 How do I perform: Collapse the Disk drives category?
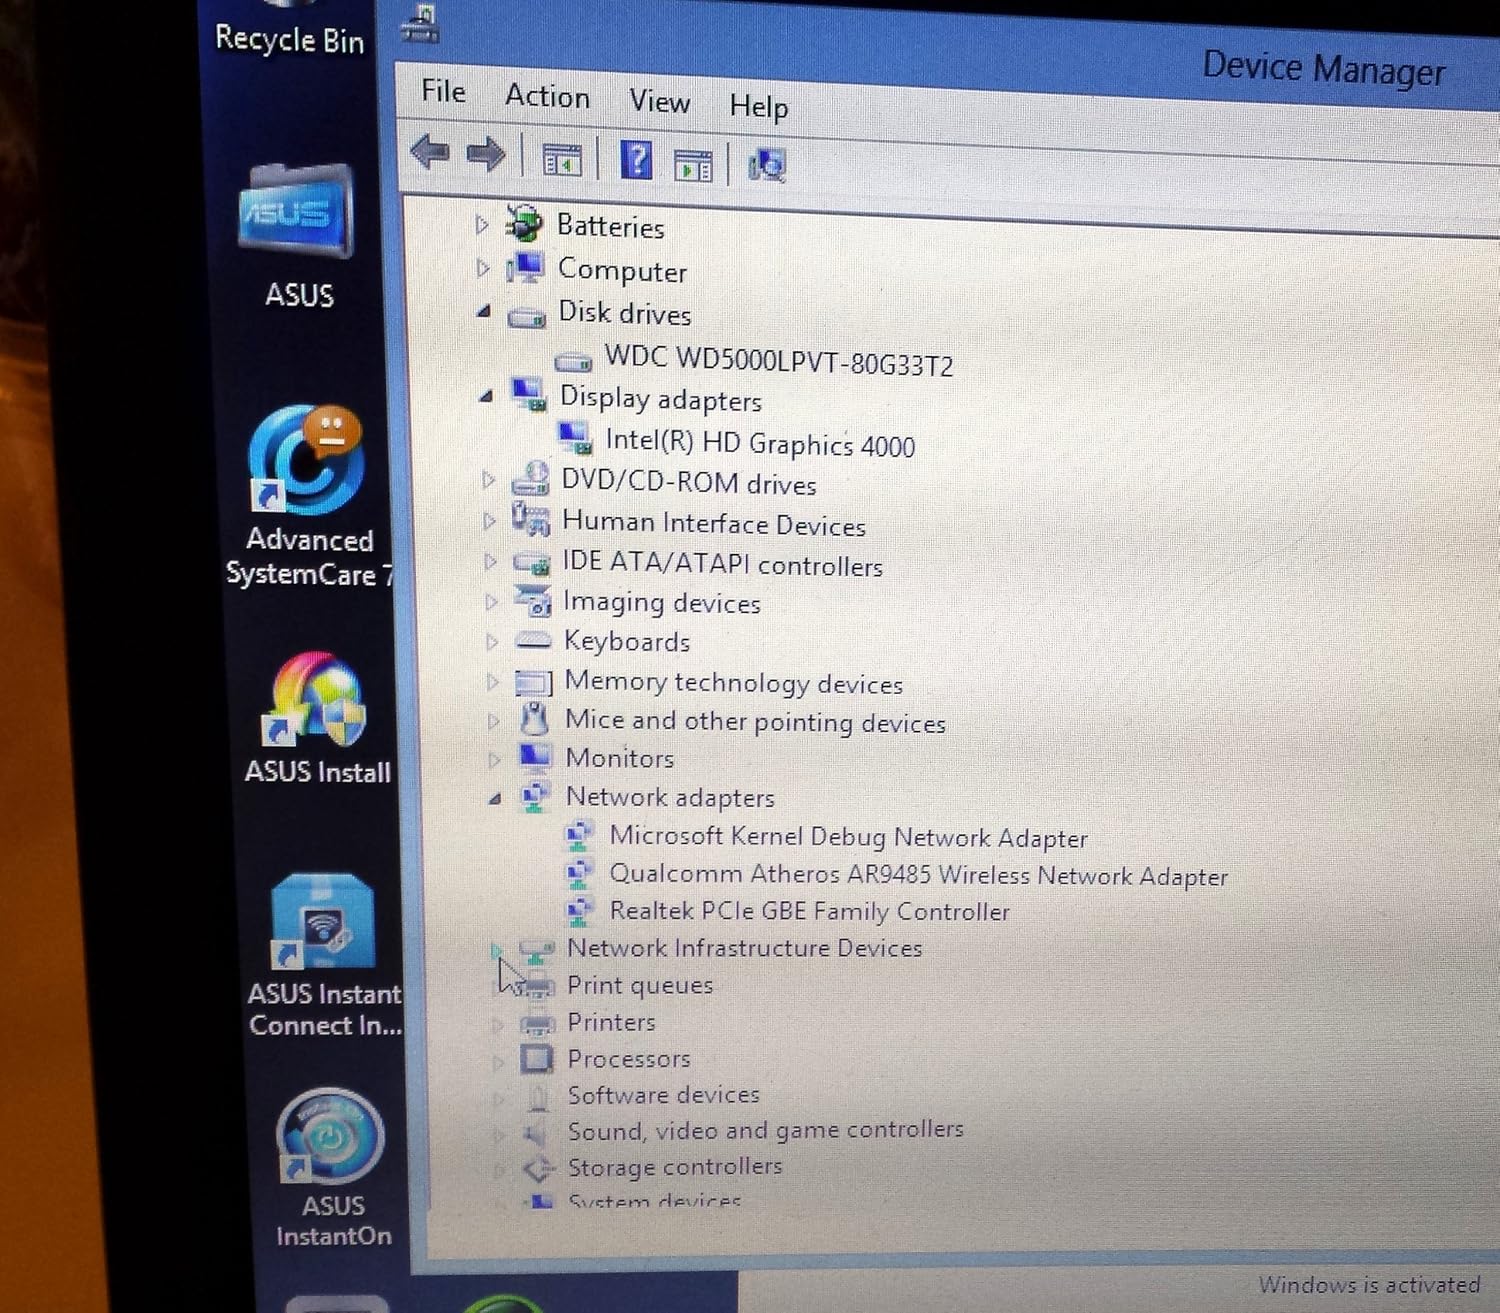coord(484,312)
